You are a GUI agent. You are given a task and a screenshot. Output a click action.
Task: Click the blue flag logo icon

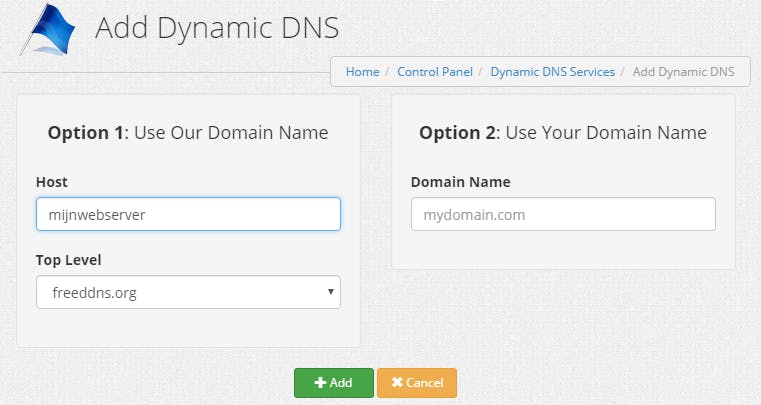point(48,31)
